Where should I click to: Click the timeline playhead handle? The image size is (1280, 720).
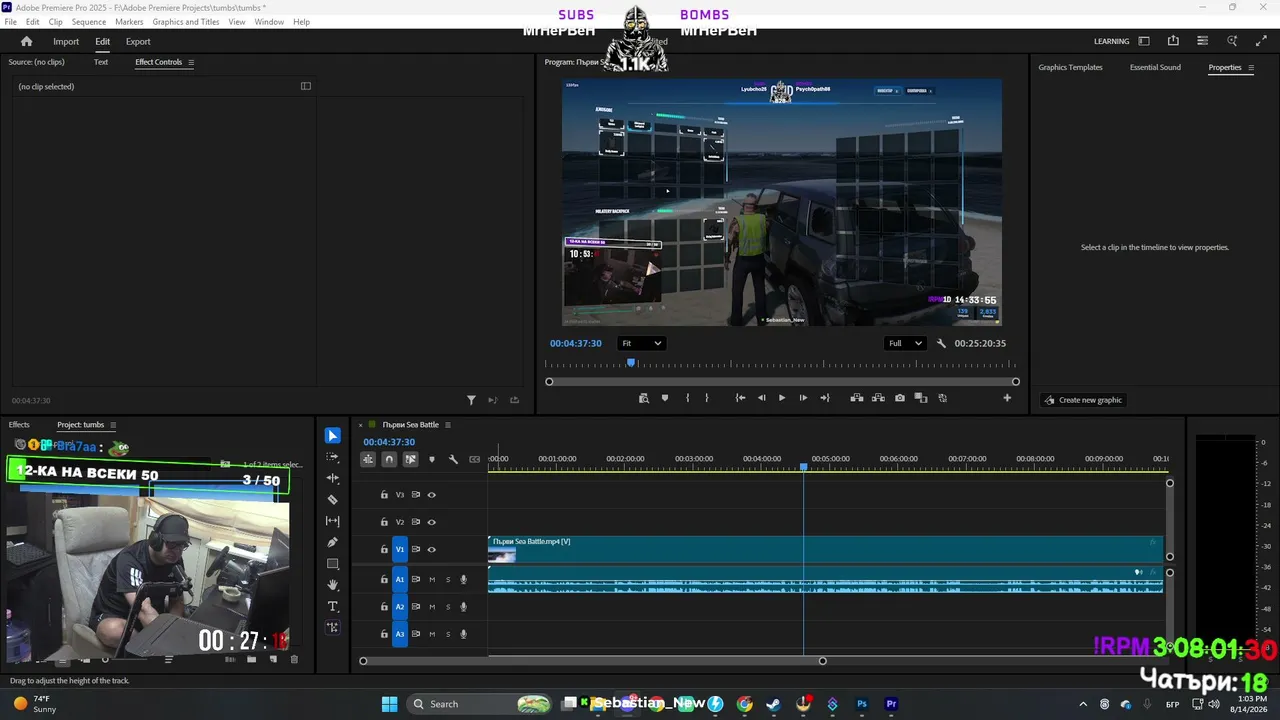[803, 467]
